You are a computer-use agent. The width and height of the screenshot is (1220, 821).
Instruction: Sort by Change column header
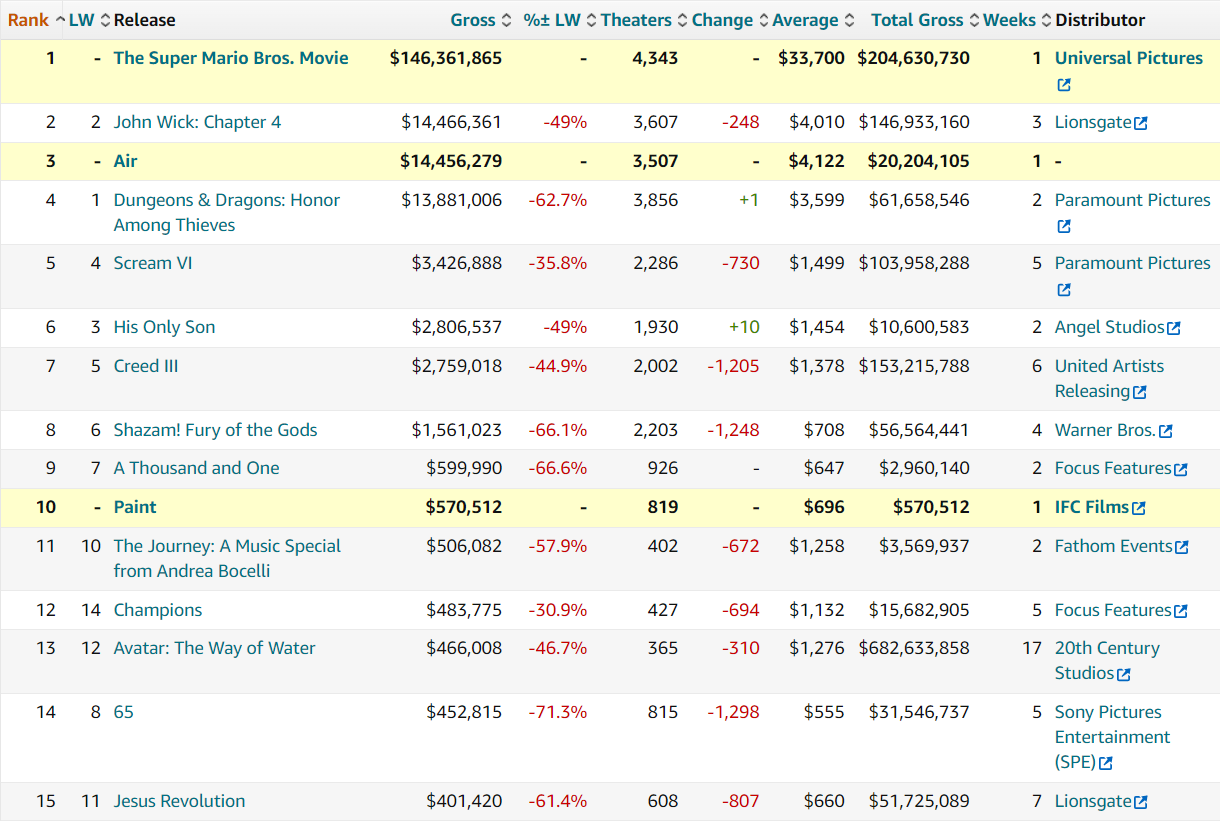pos(722,20)
